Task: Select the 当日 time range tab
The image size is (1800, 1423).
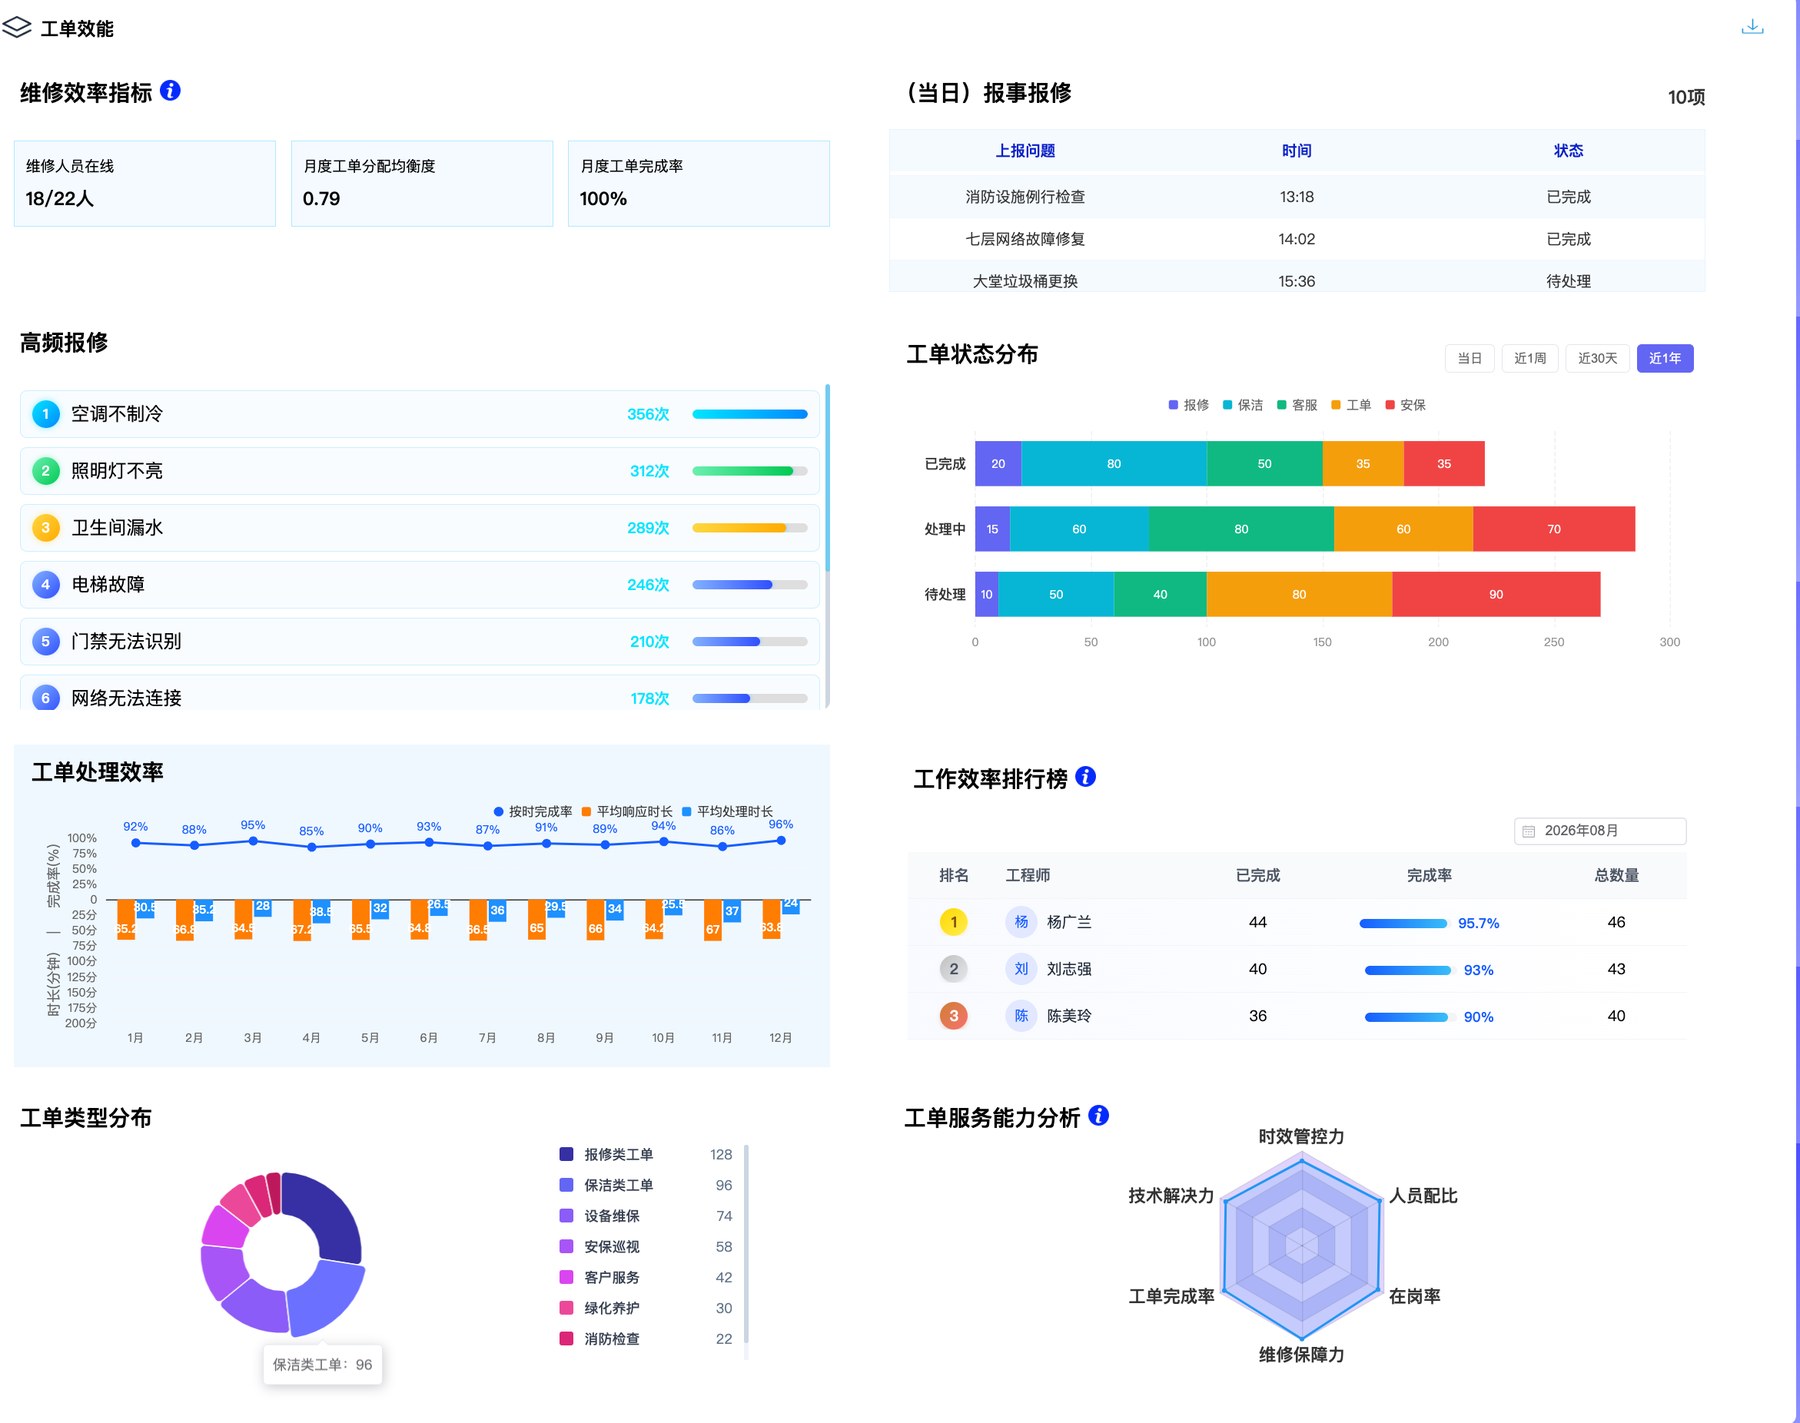Action: (x=1469, y=358)
